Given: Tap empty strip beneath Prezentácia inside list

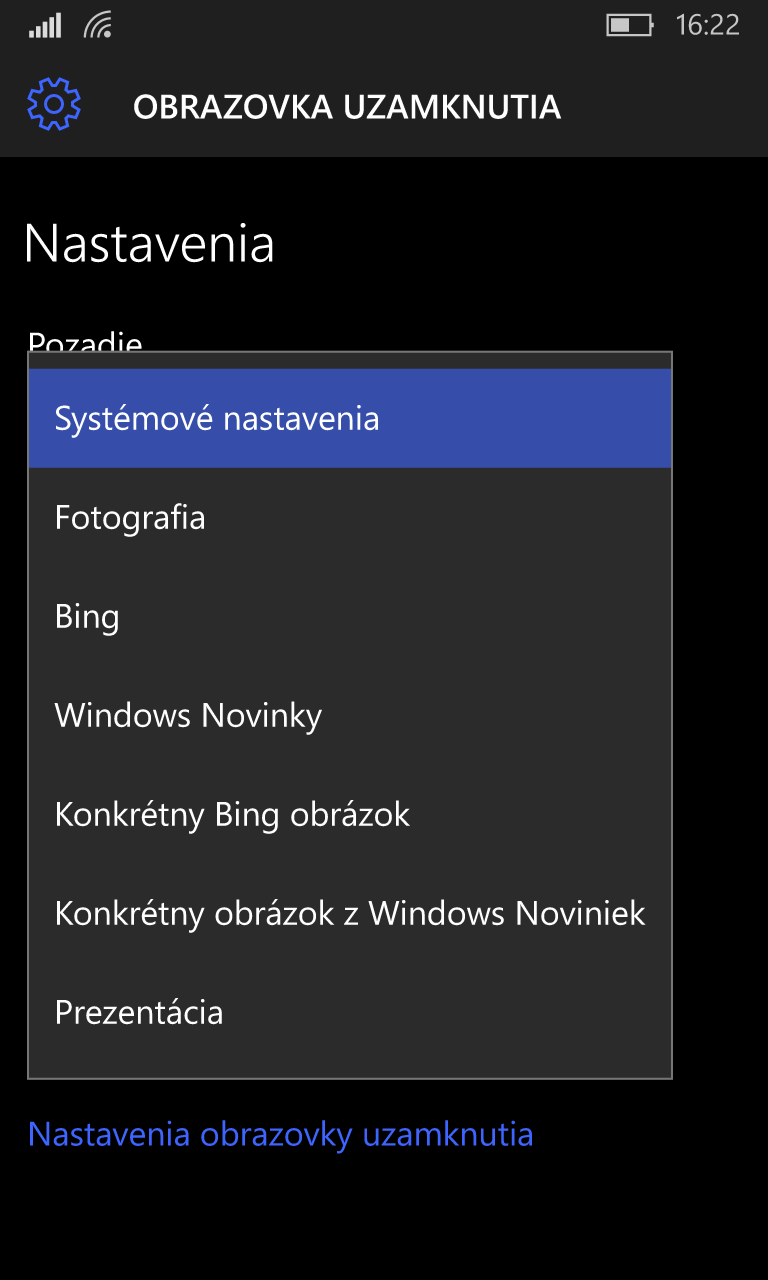Looking at the screenshot, I should tap(350, 1069).
